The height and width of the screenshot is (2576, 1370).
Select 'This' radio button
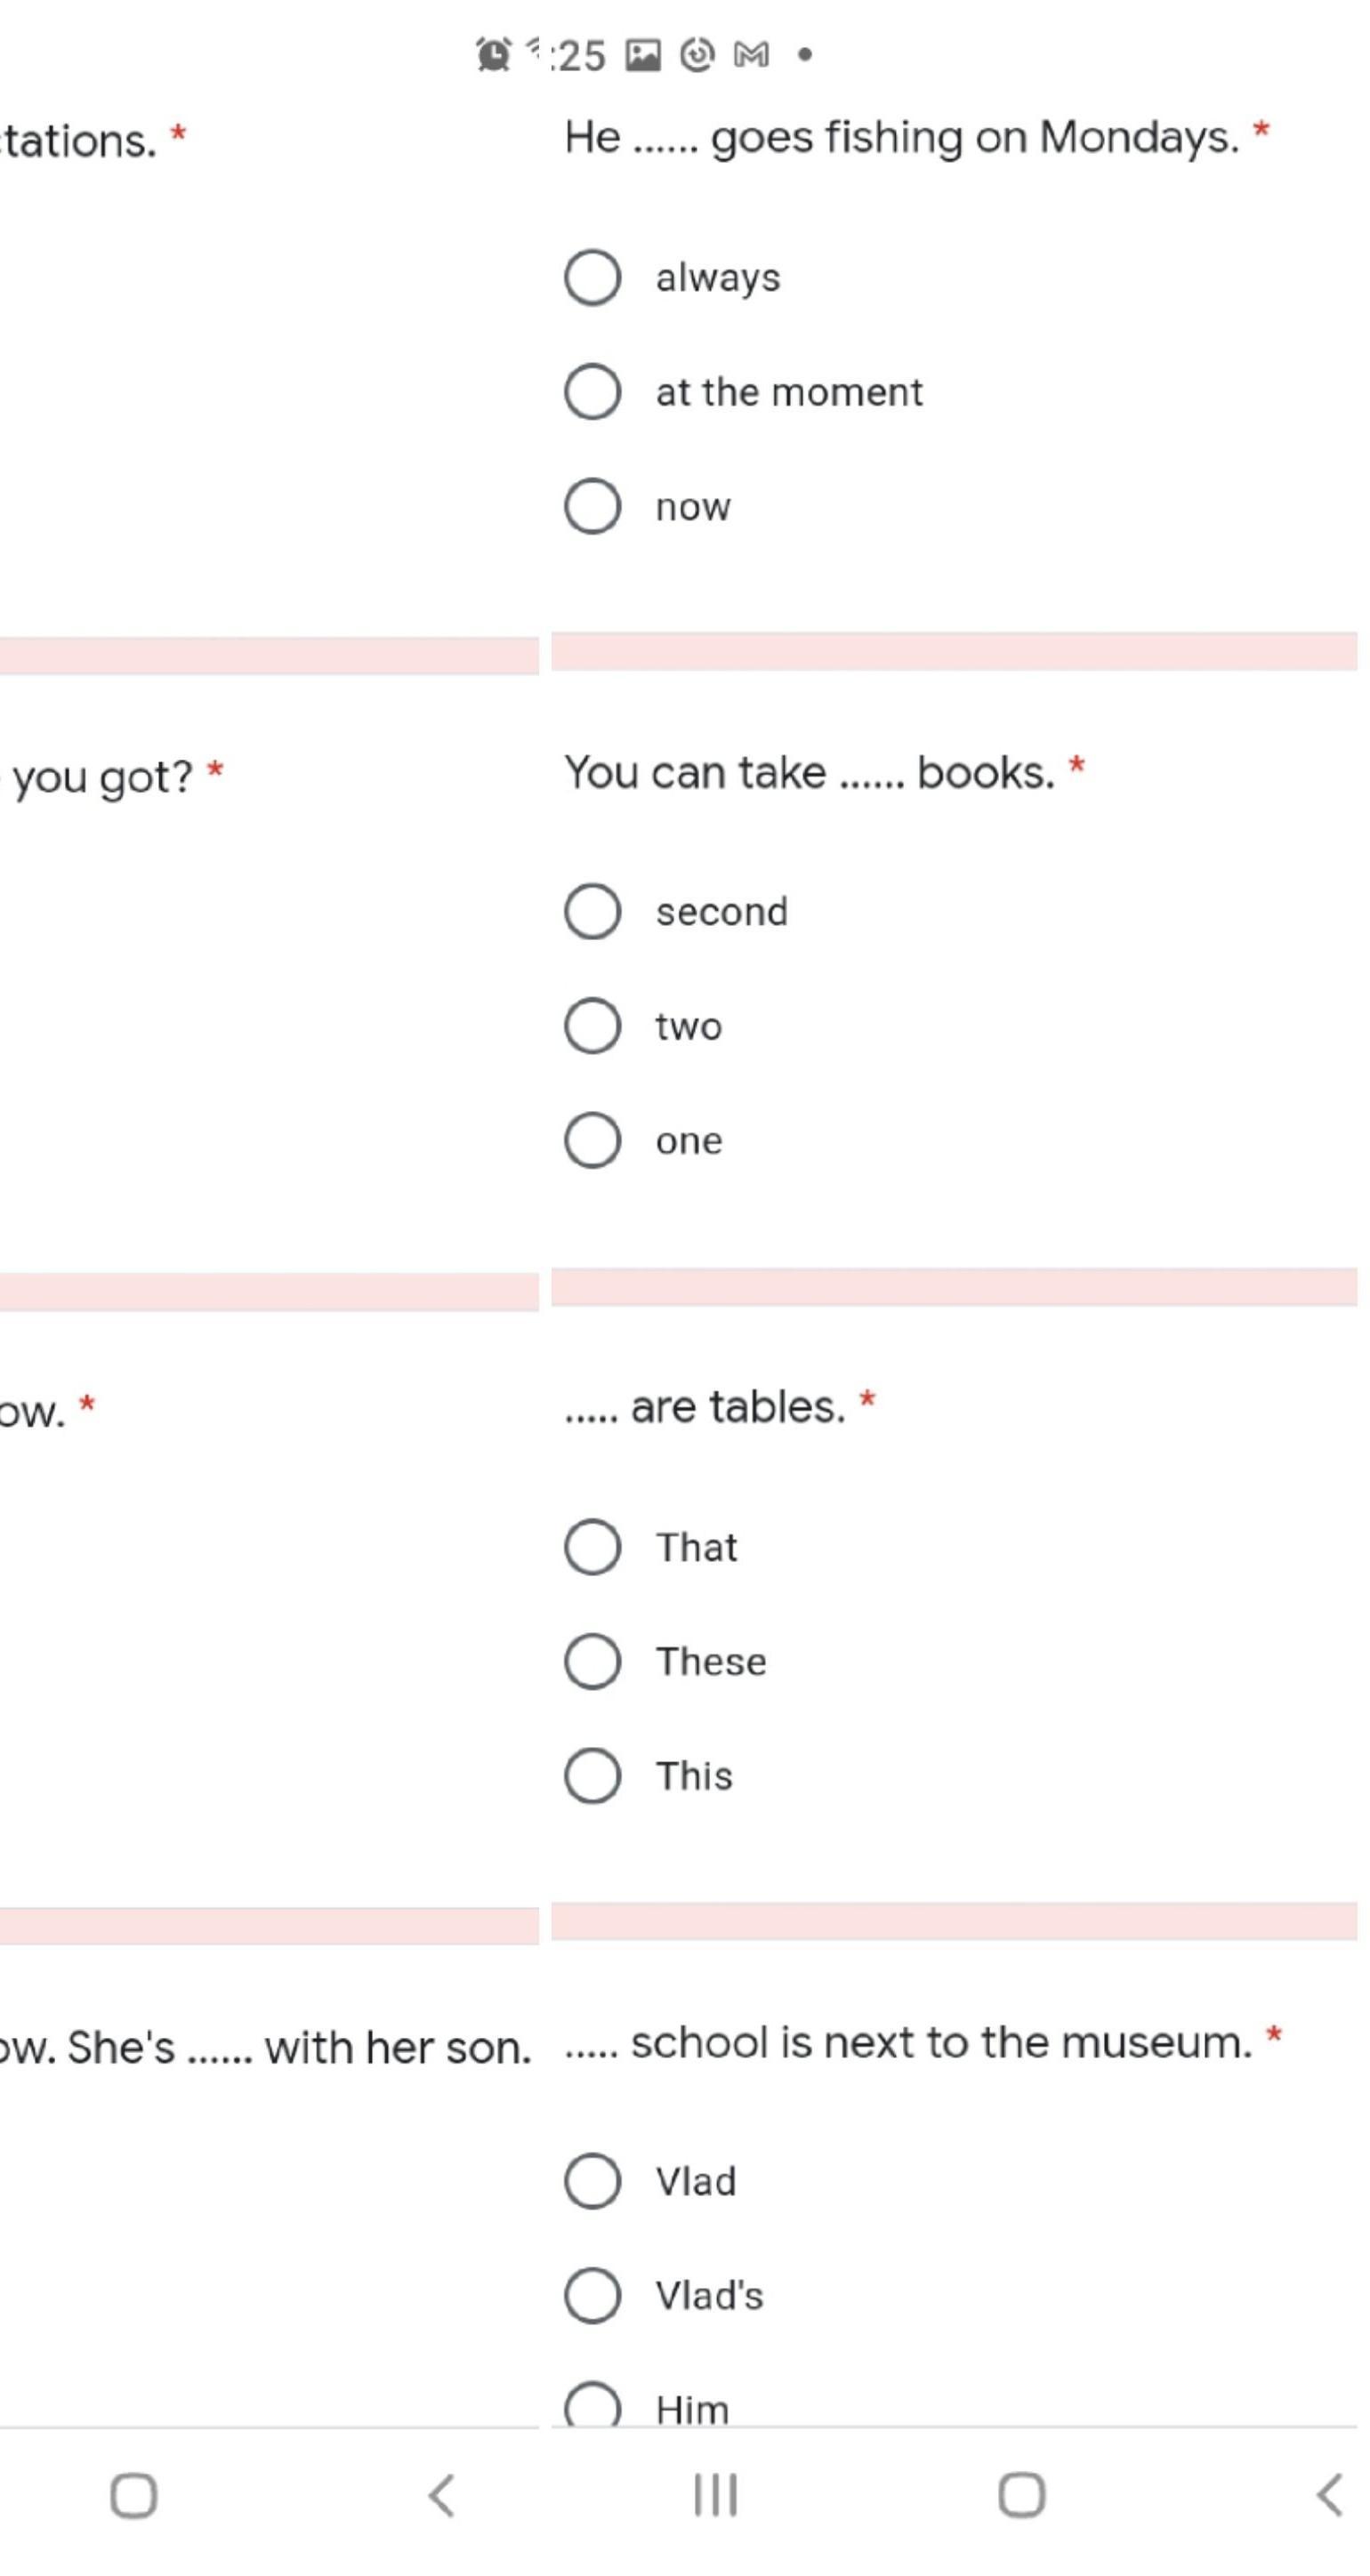coord(593,1776)
